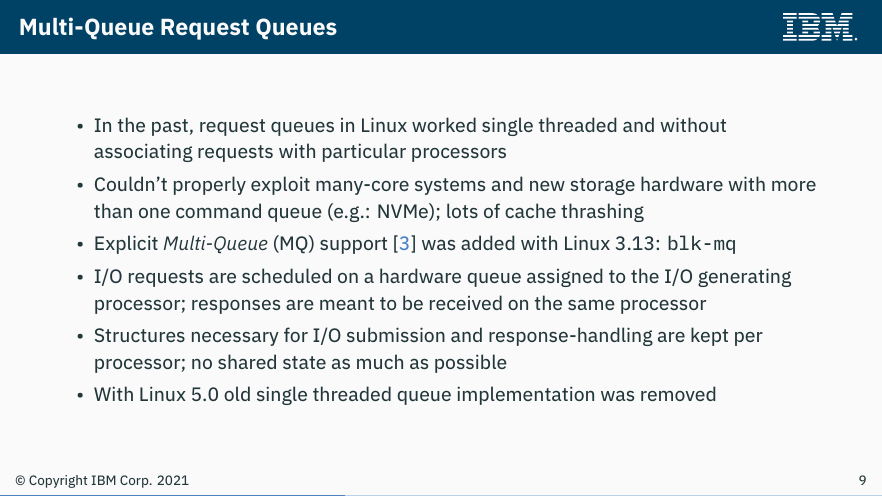Select the blk-mq monospace text

pyautogui.click(x=701, y=244)
